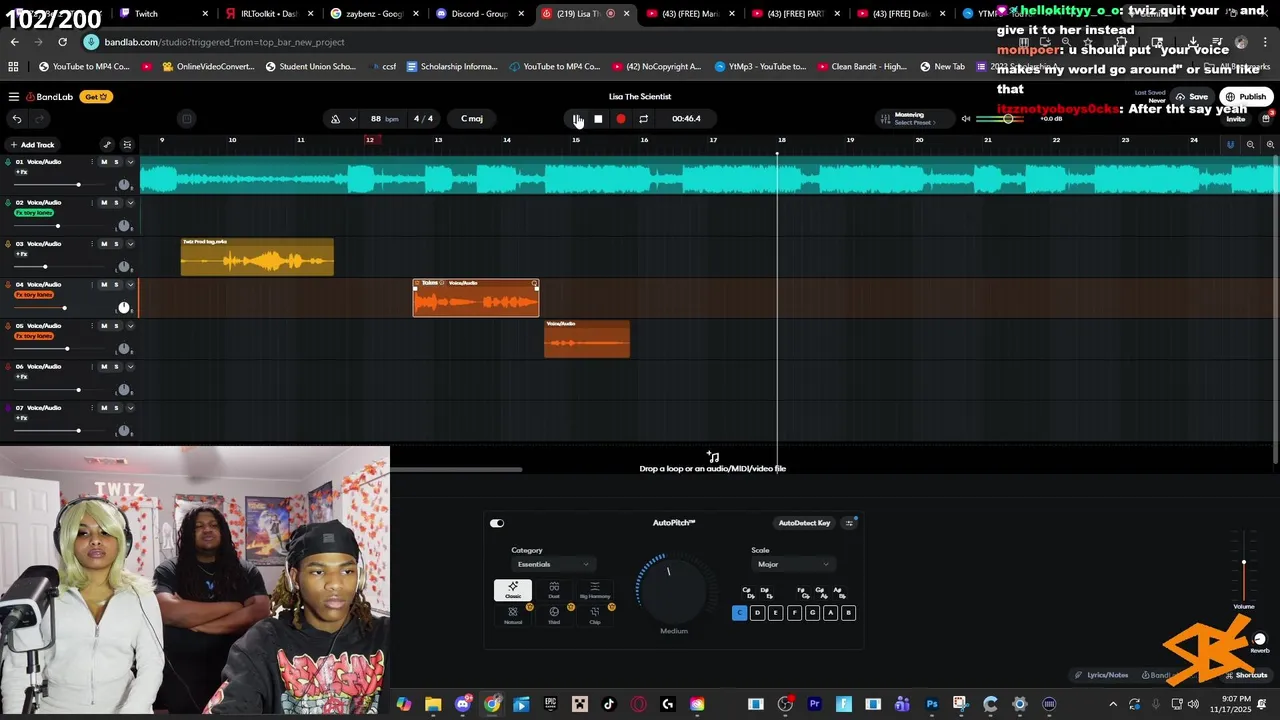The image size is (1280, 720).
Task: Expand track 04 options chevron
Action: click(x=130, y=285)
